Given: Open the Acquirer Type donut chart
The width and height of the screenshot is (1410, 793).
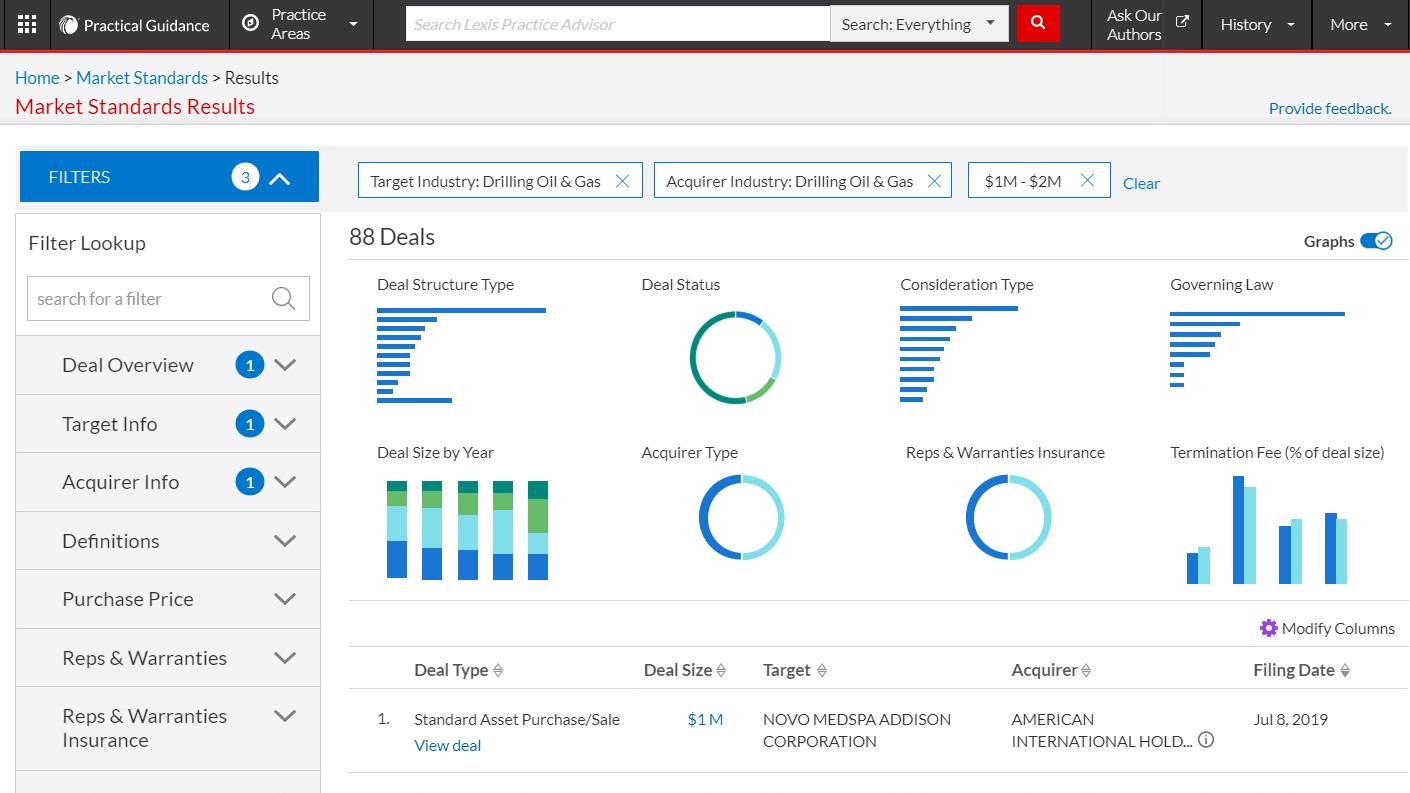Looking at the screenshot, I should pos(741,517).
